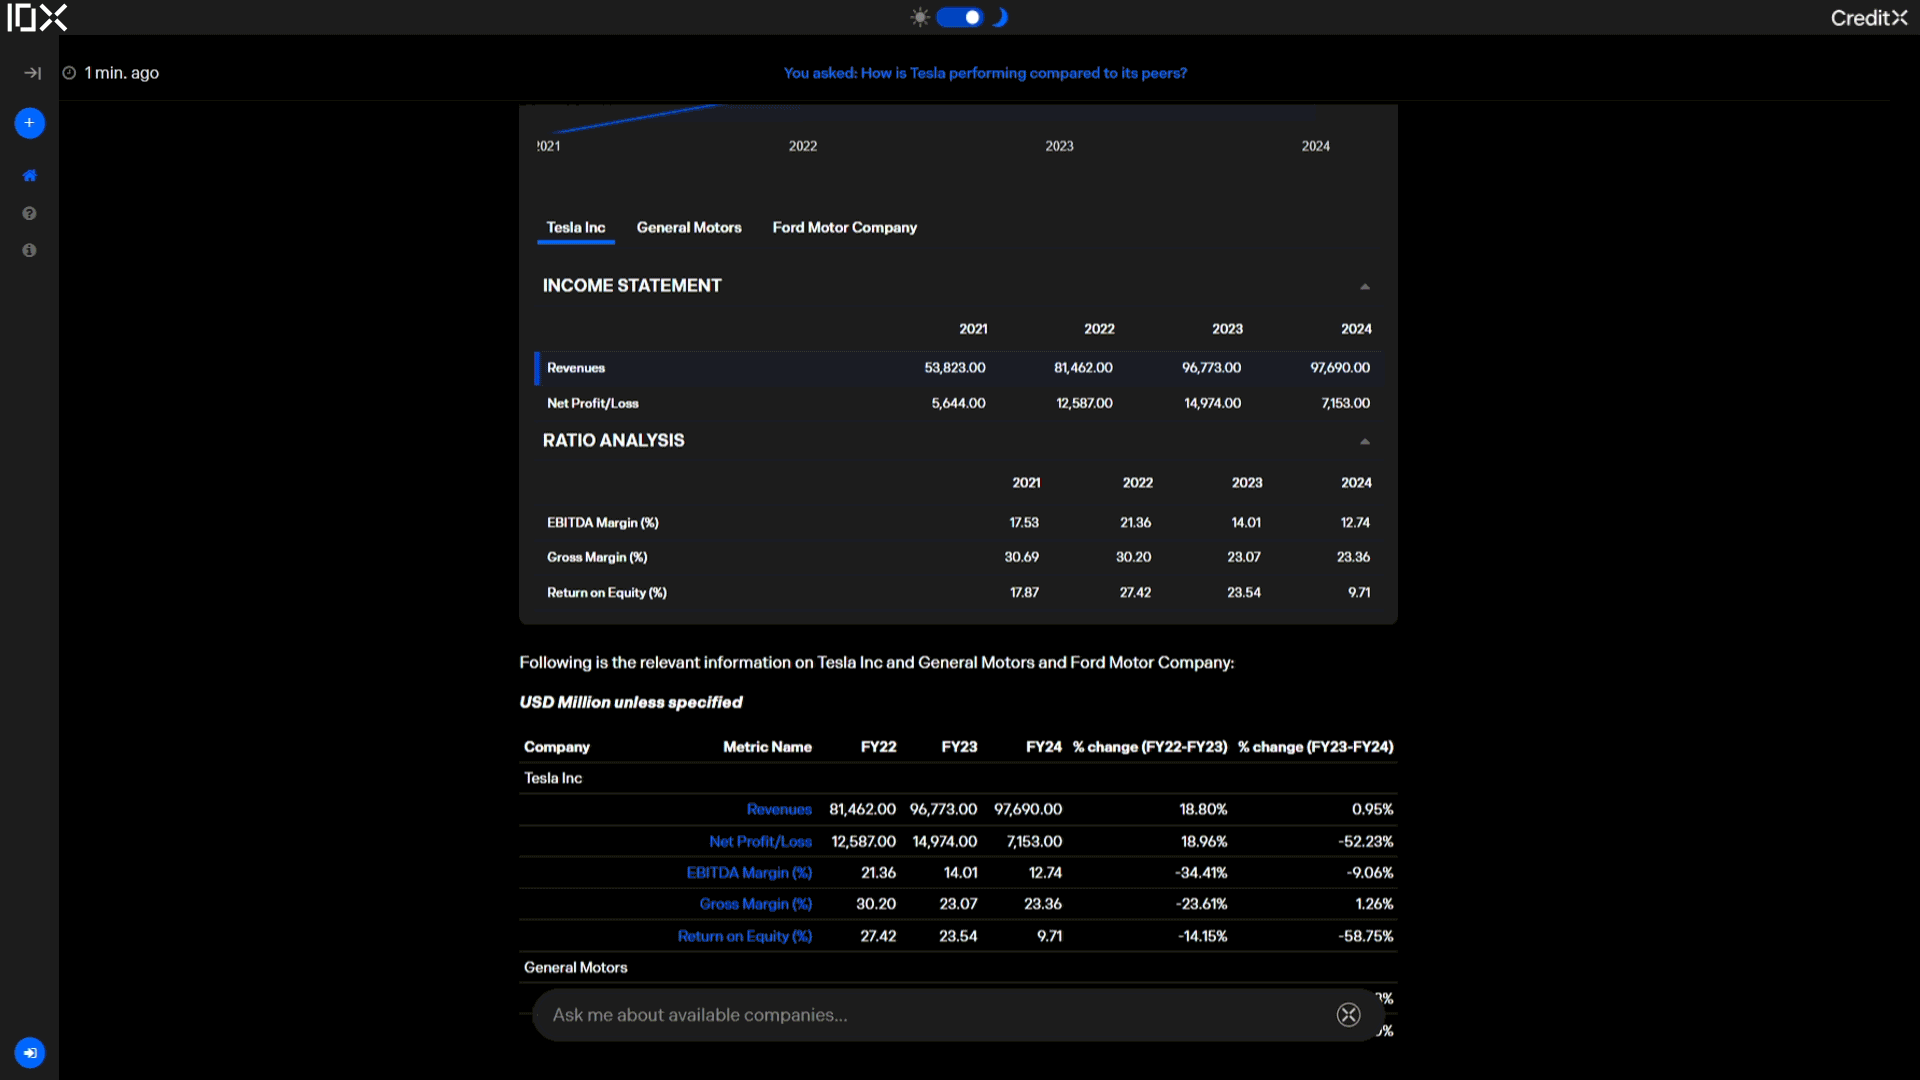Switch to the General Motors tab

pos(689,228)
